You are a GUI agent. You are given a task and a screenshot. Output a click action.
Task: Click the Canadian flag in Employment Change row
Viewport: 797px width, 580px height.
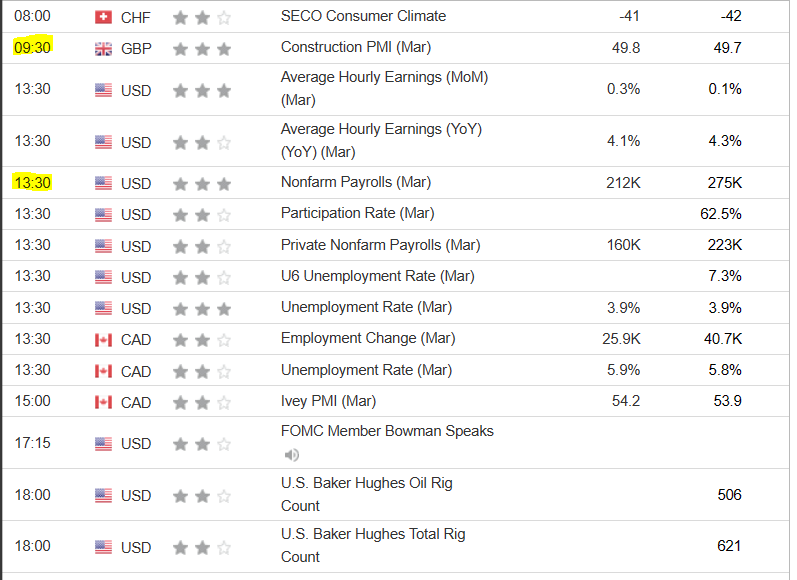point(103,340)
